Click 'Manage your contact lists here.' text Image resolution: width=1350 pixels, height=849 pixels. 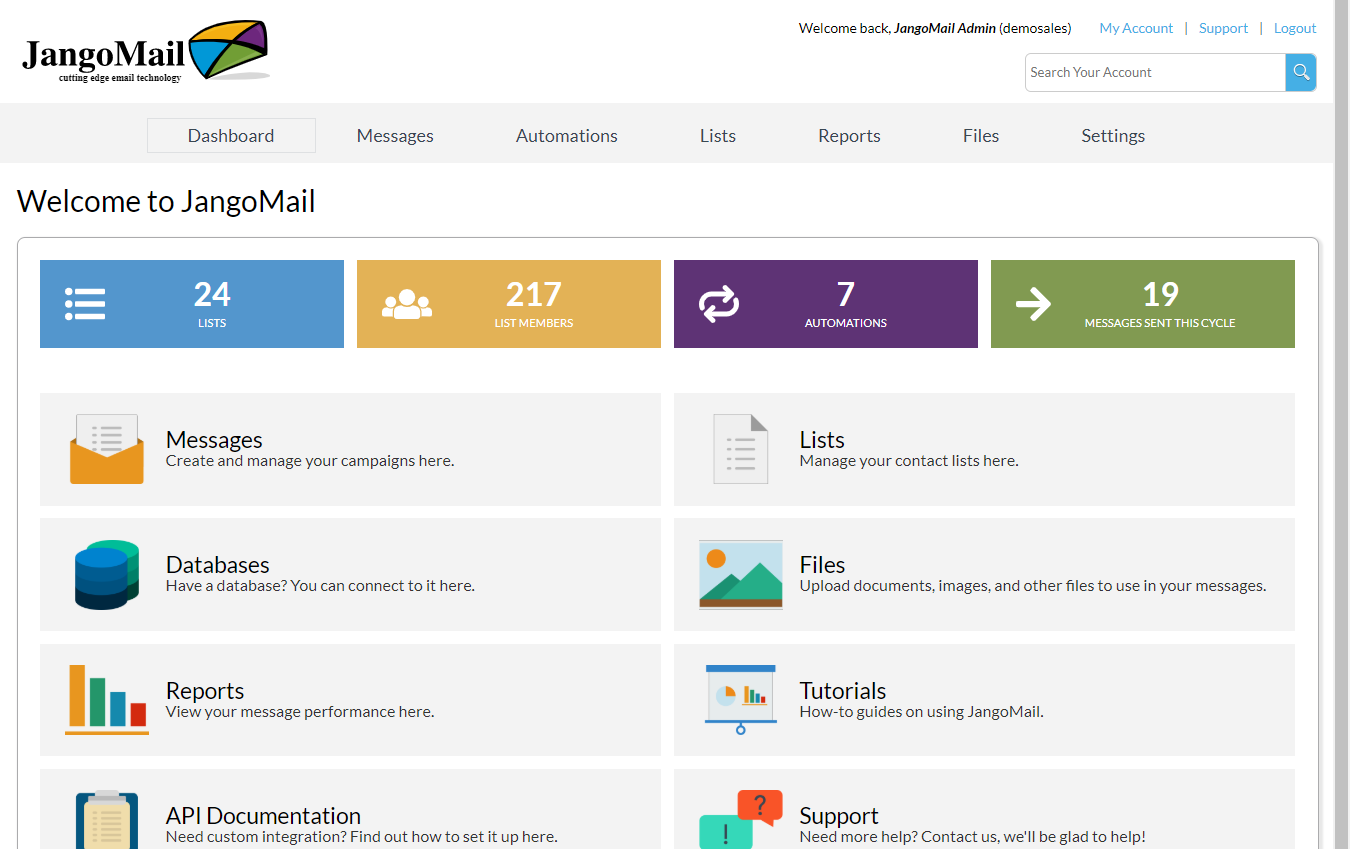pos(909,461)
